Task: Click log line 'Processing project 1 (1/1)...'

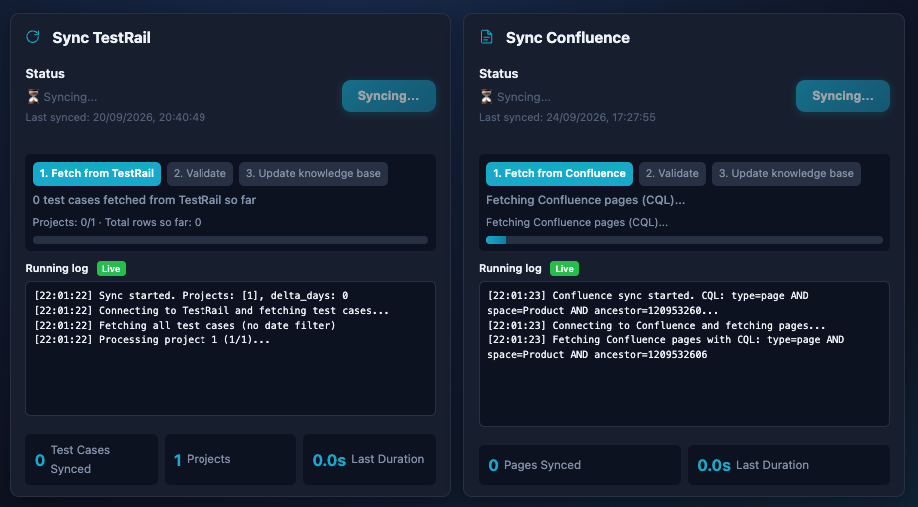Action: pyautogui.click(x=184, y=340)
